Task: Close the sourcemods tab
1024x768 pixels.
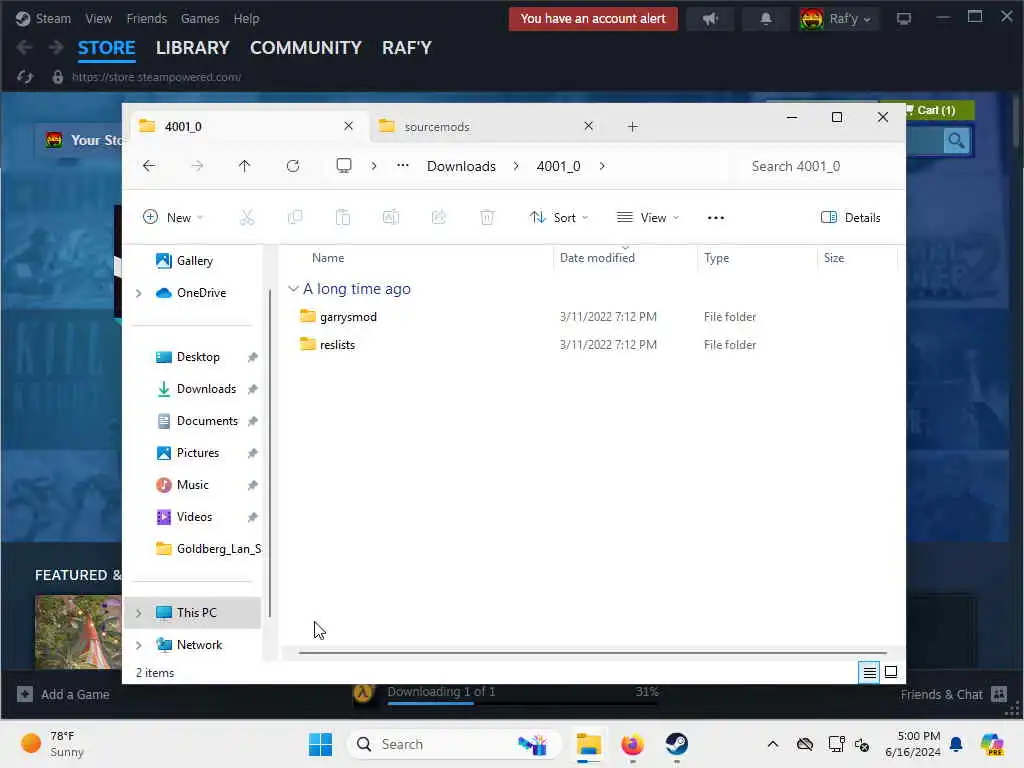Action: click(x=588, y=126)
